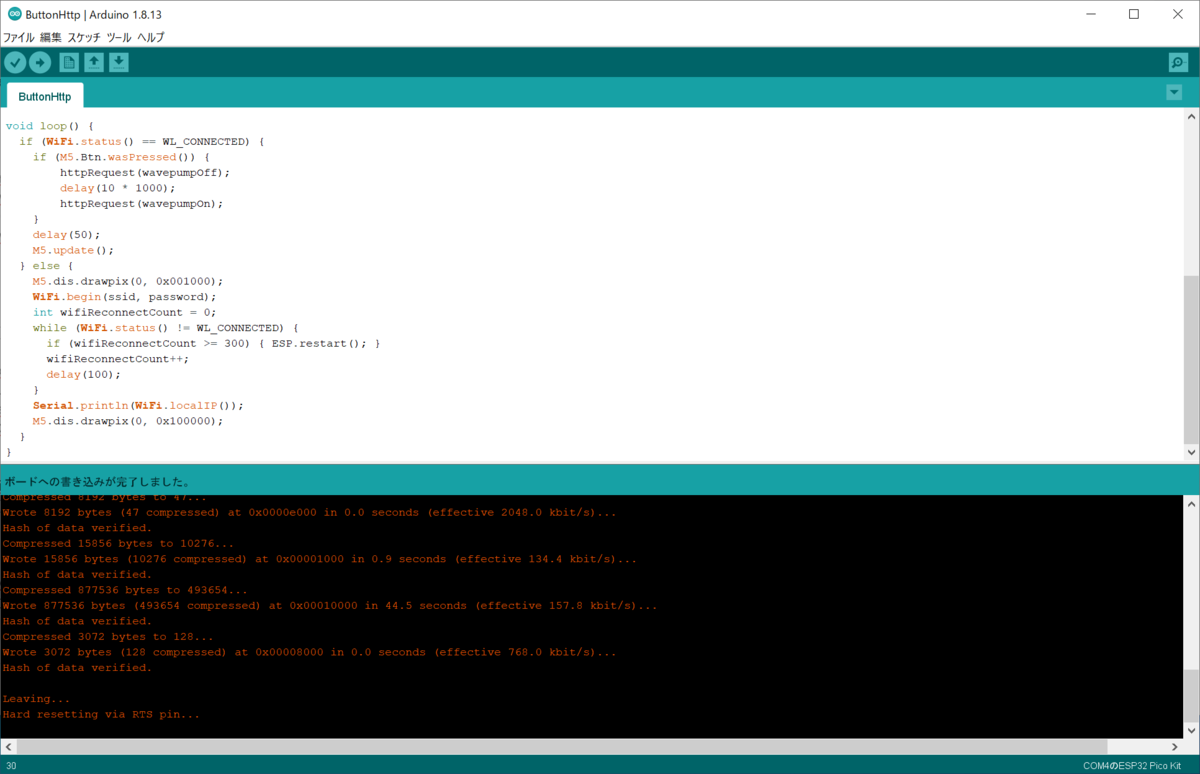Click the editor scrollbar up arrow
This screenshot has width=1200, height=774.
coord(1191,116)
